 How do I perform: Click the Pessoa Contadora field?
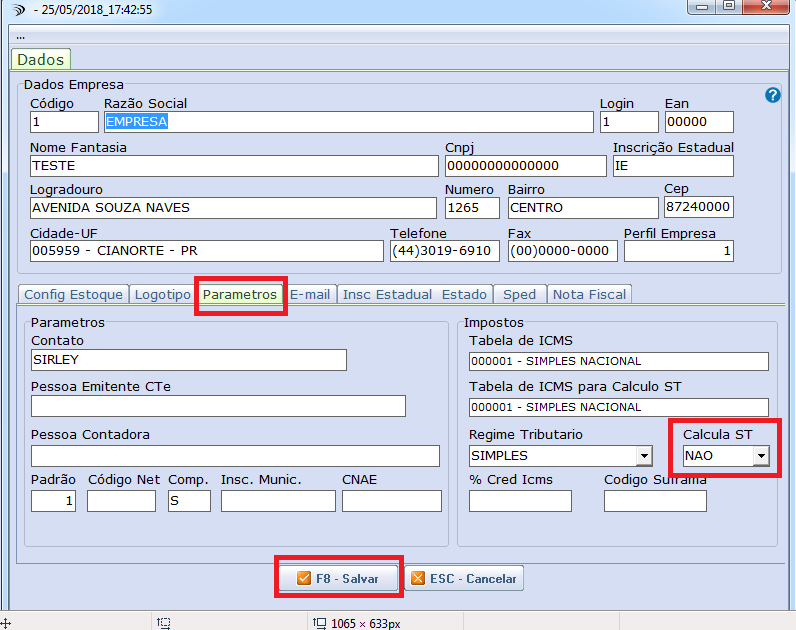(235, 456)
